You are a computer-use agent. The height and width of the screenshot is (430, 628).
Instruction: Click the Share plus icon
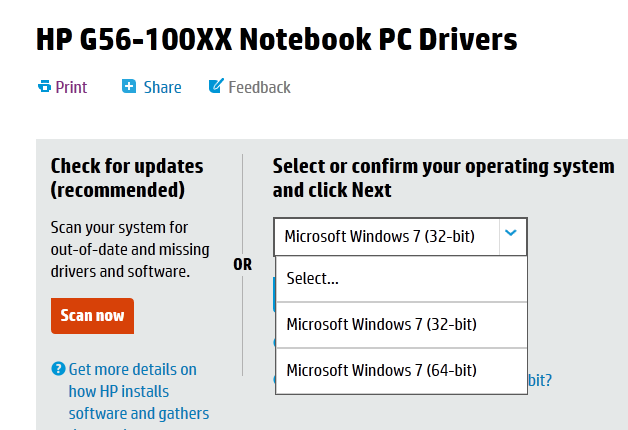click(129, 87)
